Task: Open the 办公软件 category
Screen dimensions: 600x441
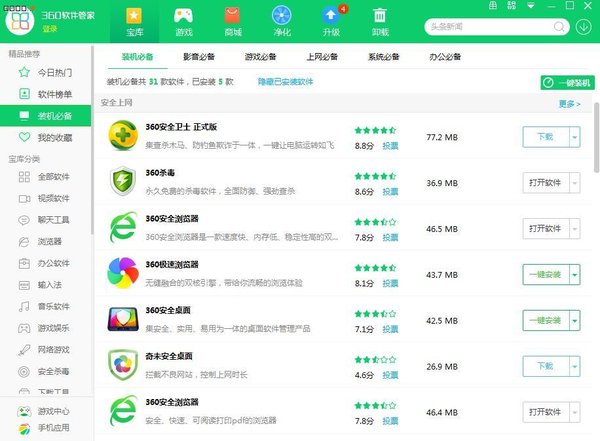Action: 46,263
